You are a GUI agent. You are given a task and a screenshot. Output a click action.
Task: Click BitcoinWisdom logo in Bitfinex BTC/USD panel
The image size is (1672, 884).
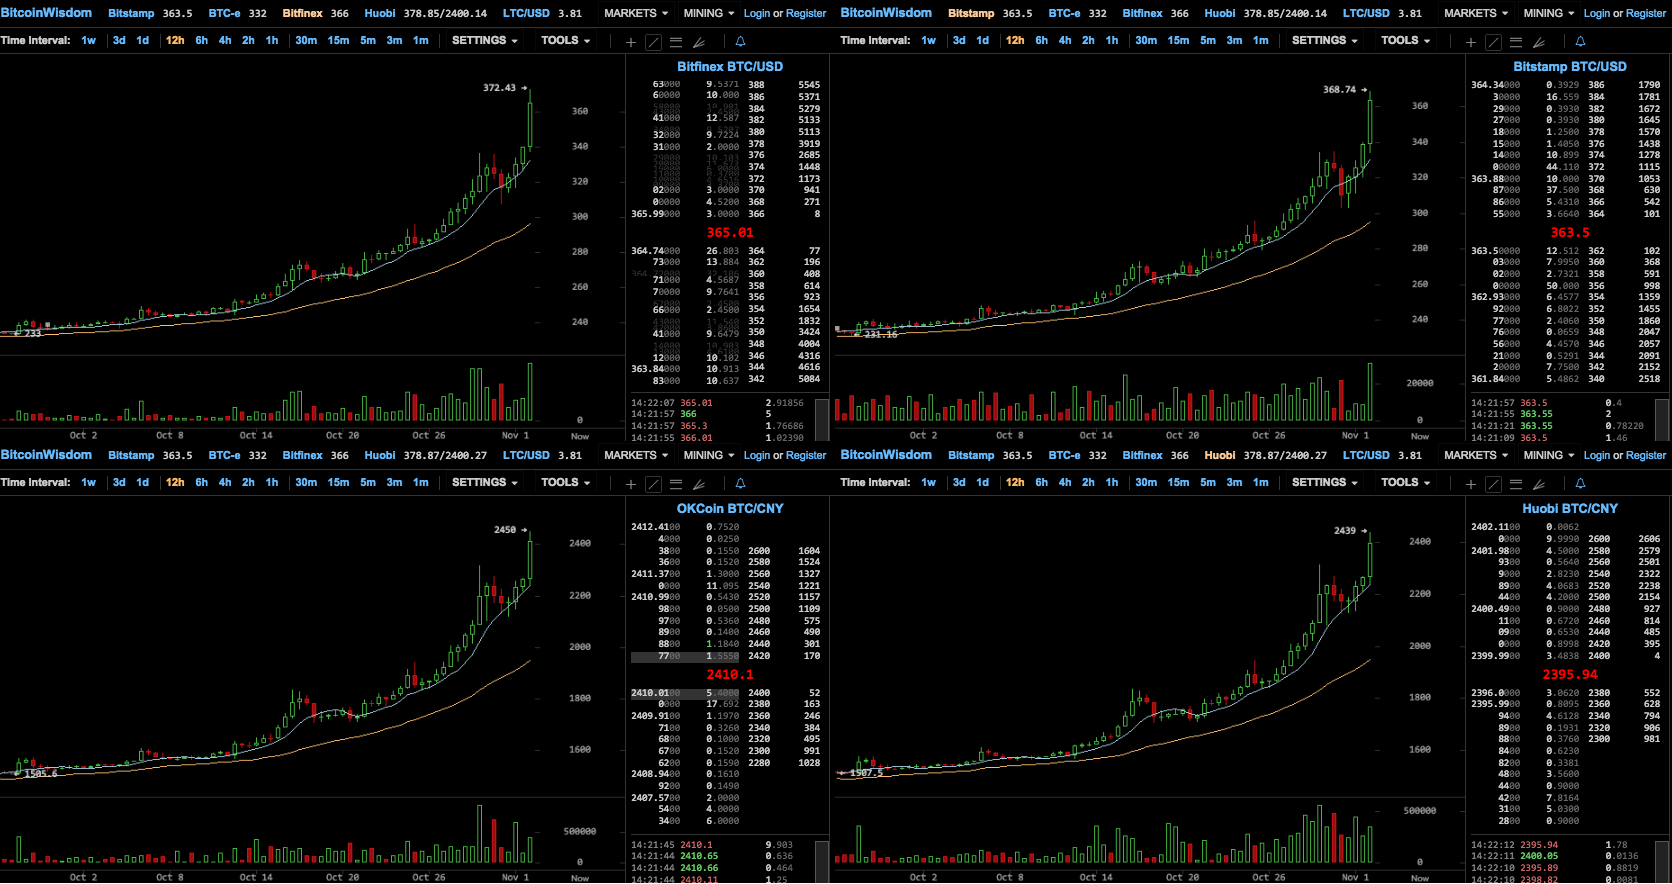(x=46, y=13)
